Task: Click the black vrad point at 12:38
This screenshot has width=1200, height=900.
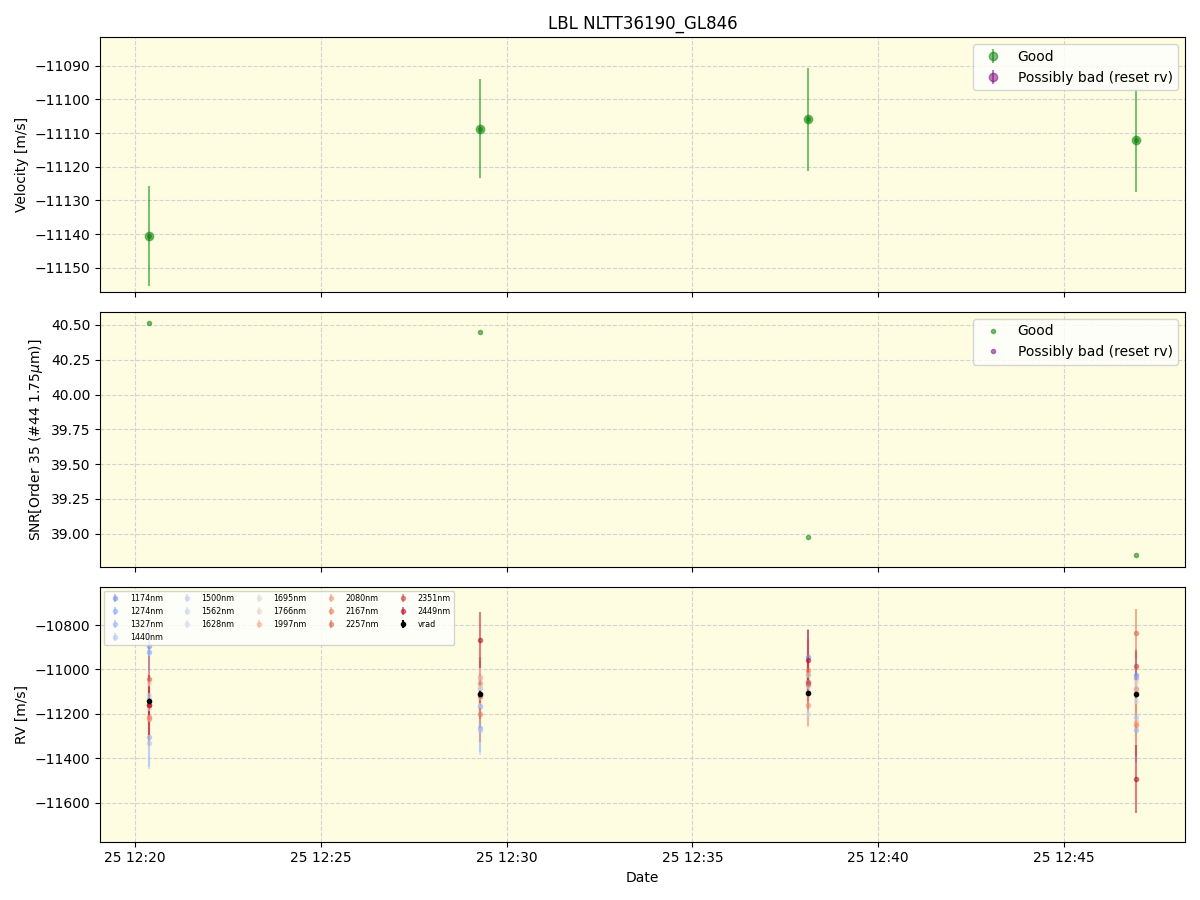Action: coord(808,693)
